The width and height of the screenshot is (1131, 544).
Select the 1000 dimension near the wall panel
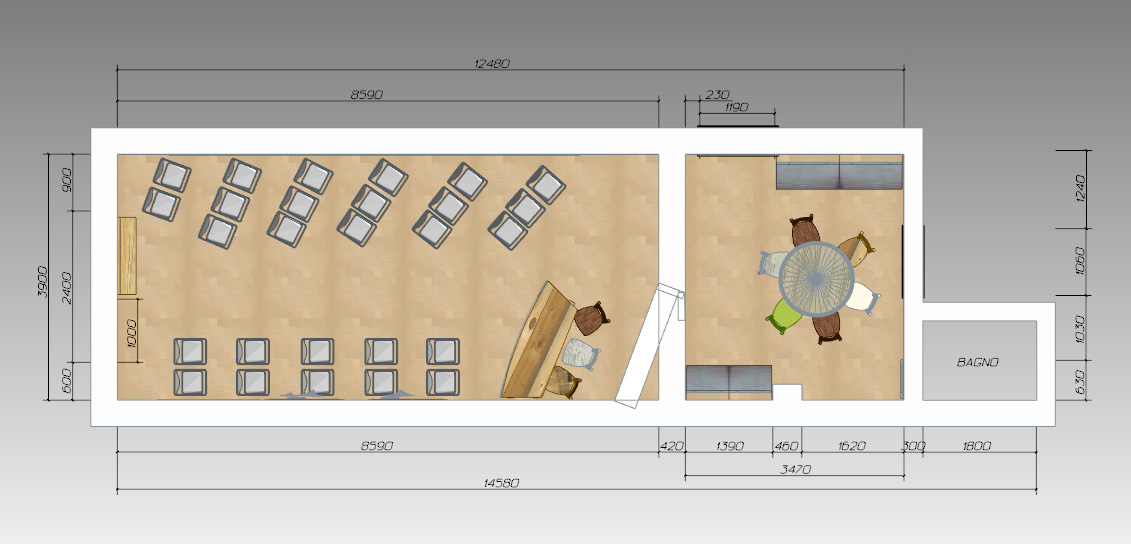[131, 333]
